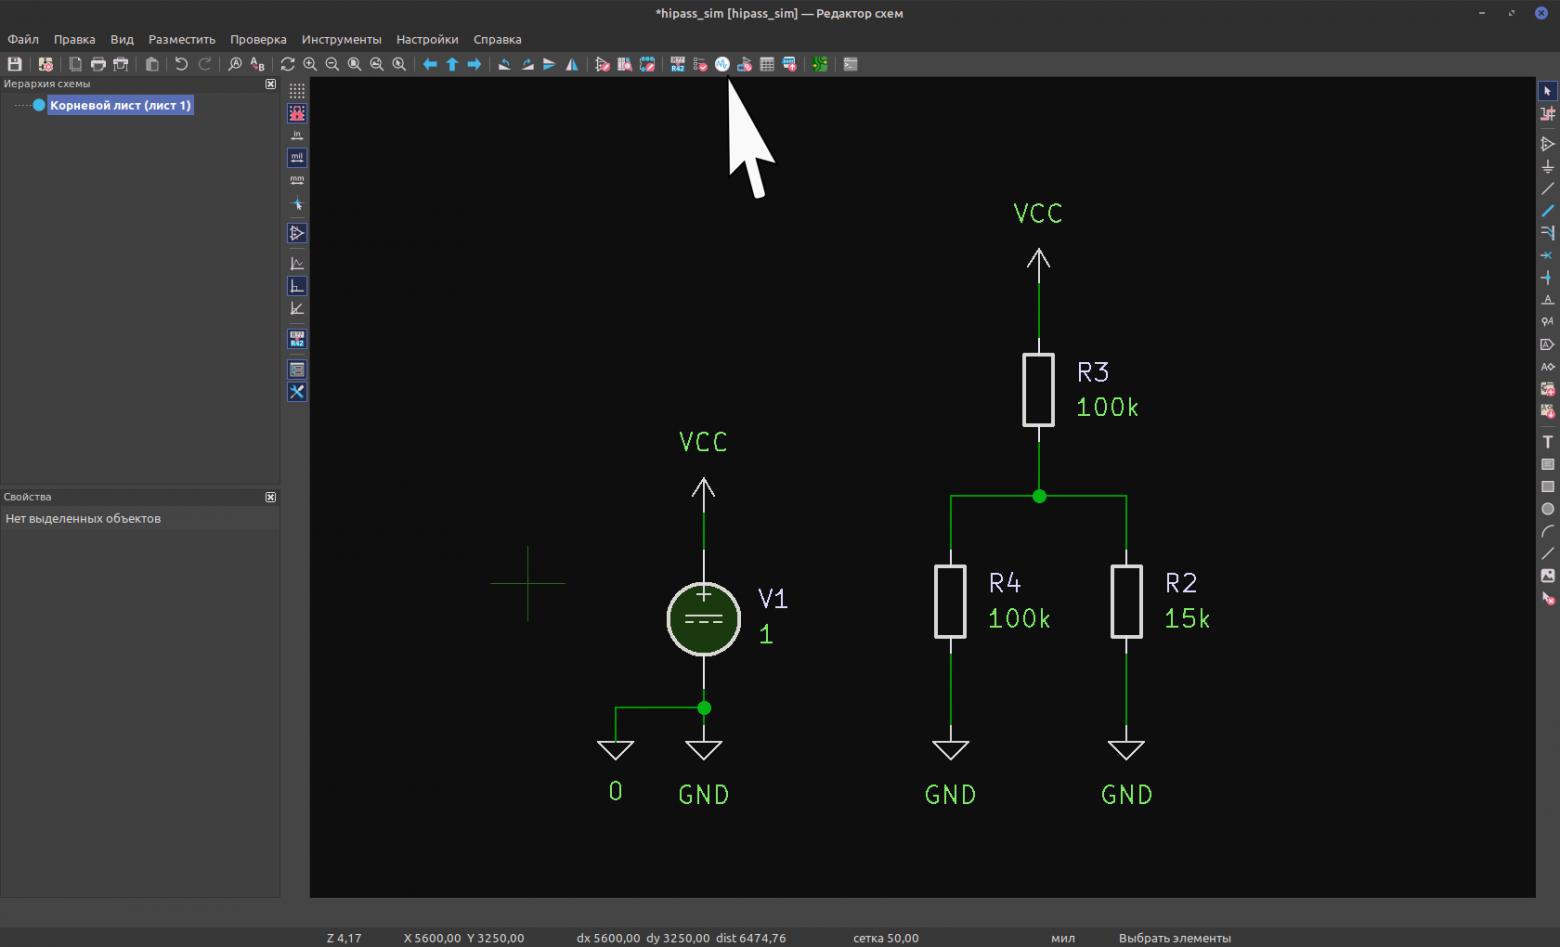Image resolution: width=1560 pixels, height=947 pixels.
Task: Open the simulator from the top toolbar
Action: tap(722, 64)
